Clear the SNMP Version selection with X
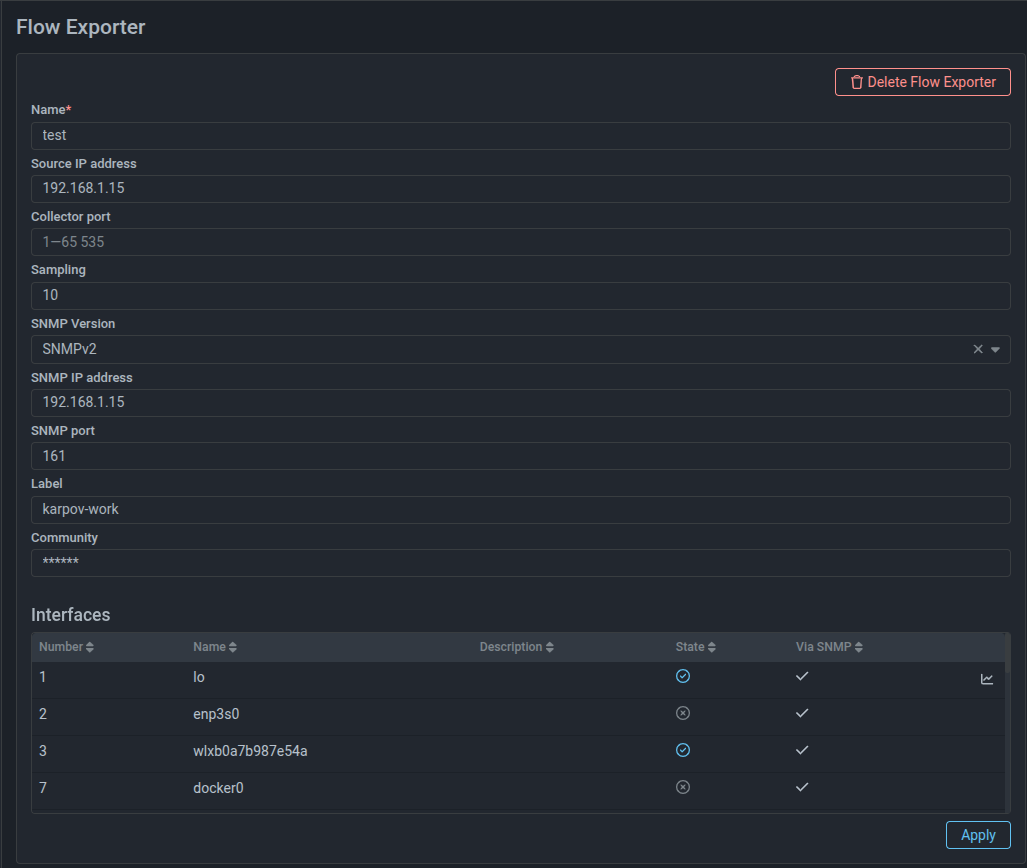 click(x=978, y=350)
